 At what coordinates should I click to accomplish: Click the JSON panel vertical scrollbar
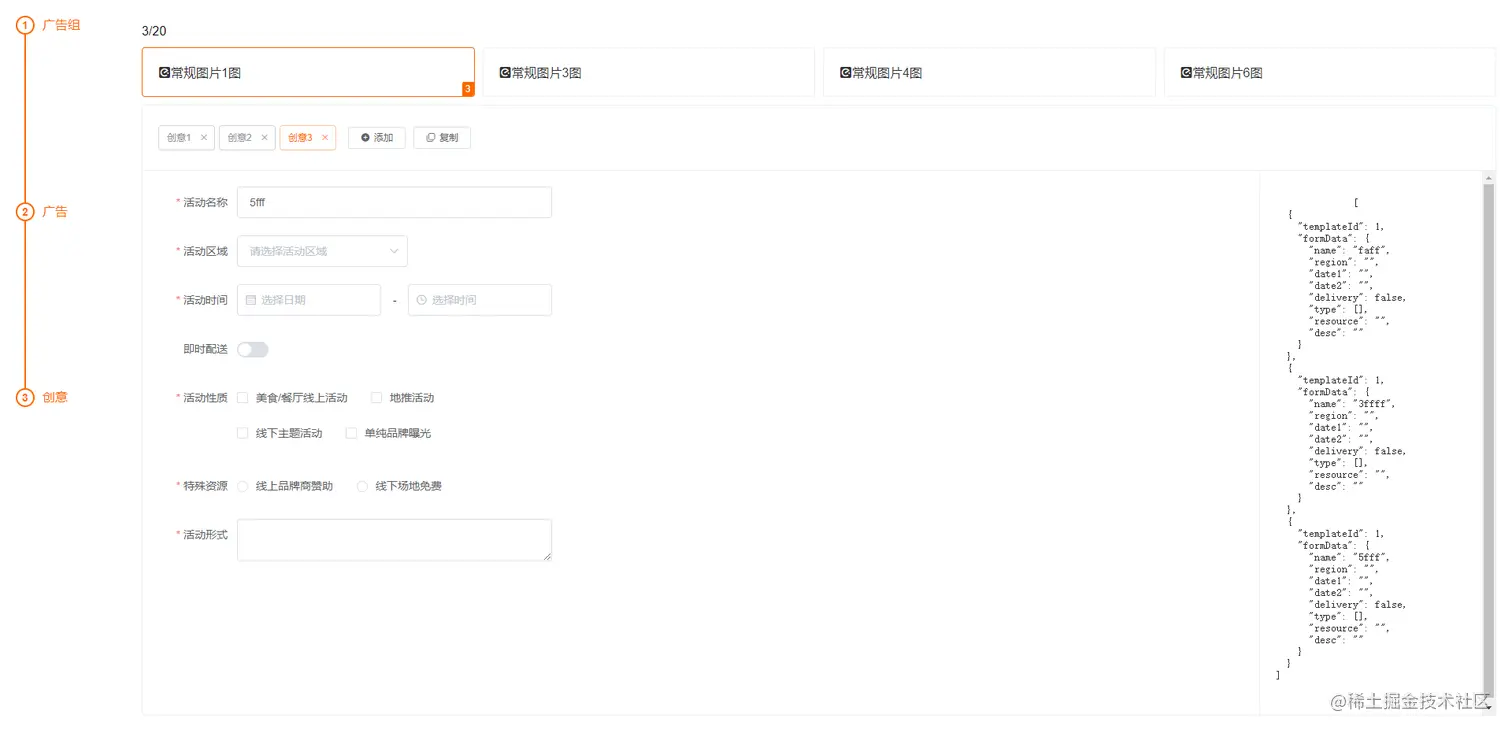coord(1489,440)
